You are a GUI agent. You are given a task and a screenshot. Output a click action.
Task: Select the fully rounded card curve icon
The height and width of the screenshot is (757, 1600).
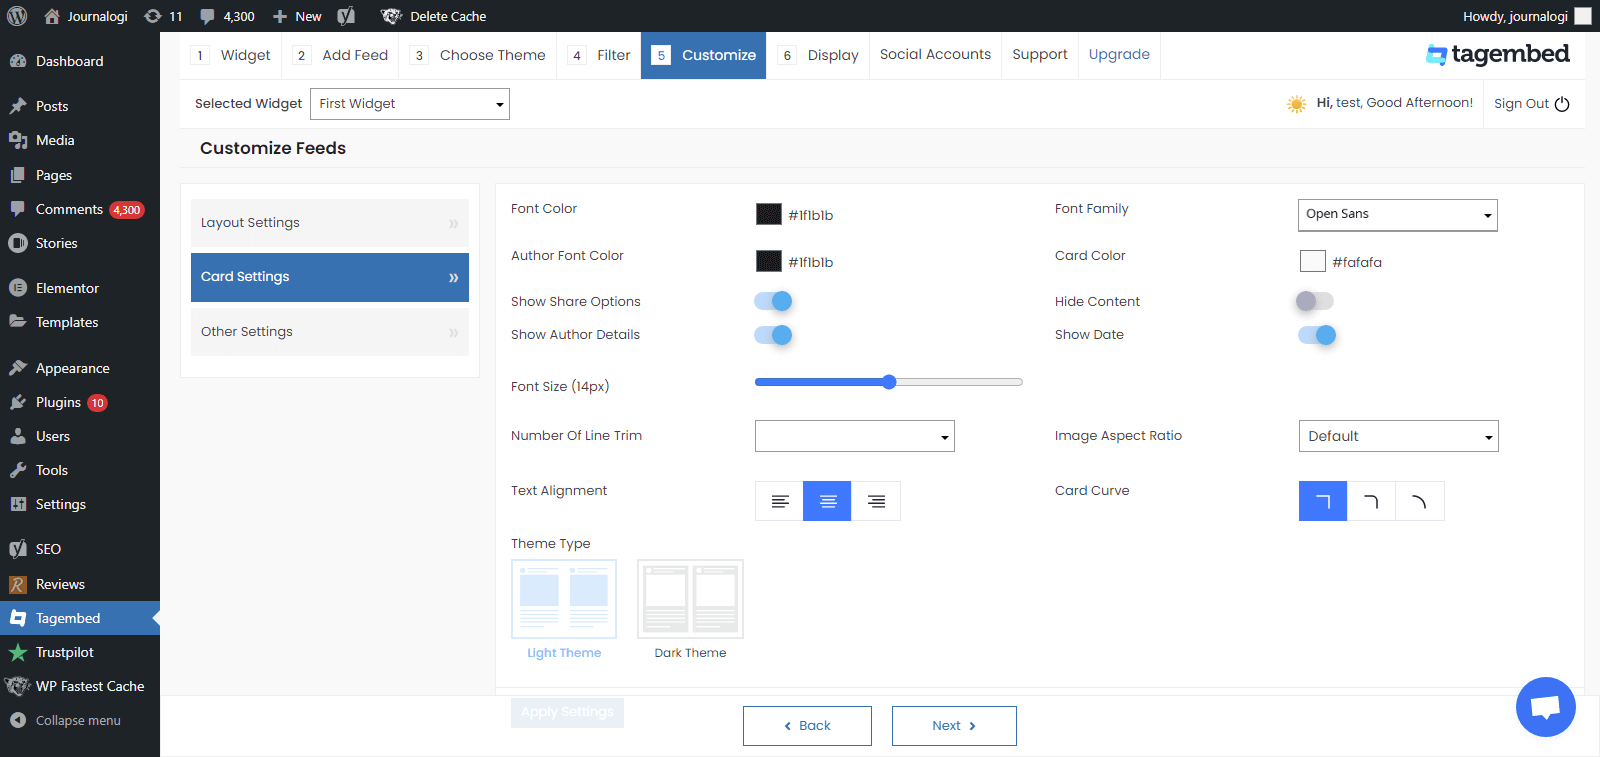[1419, 501]
